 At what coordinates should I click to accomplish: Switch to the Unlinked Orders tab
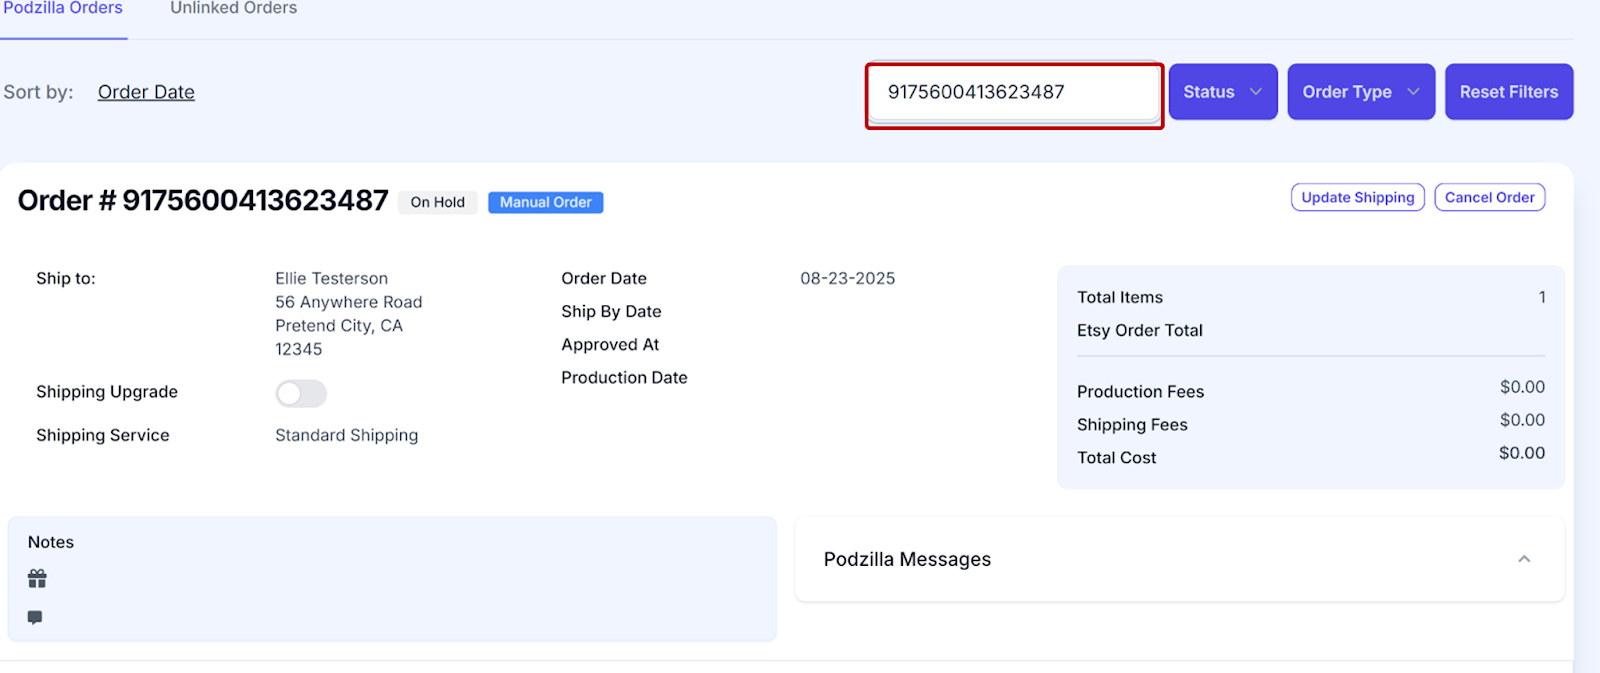coord(233,9)
